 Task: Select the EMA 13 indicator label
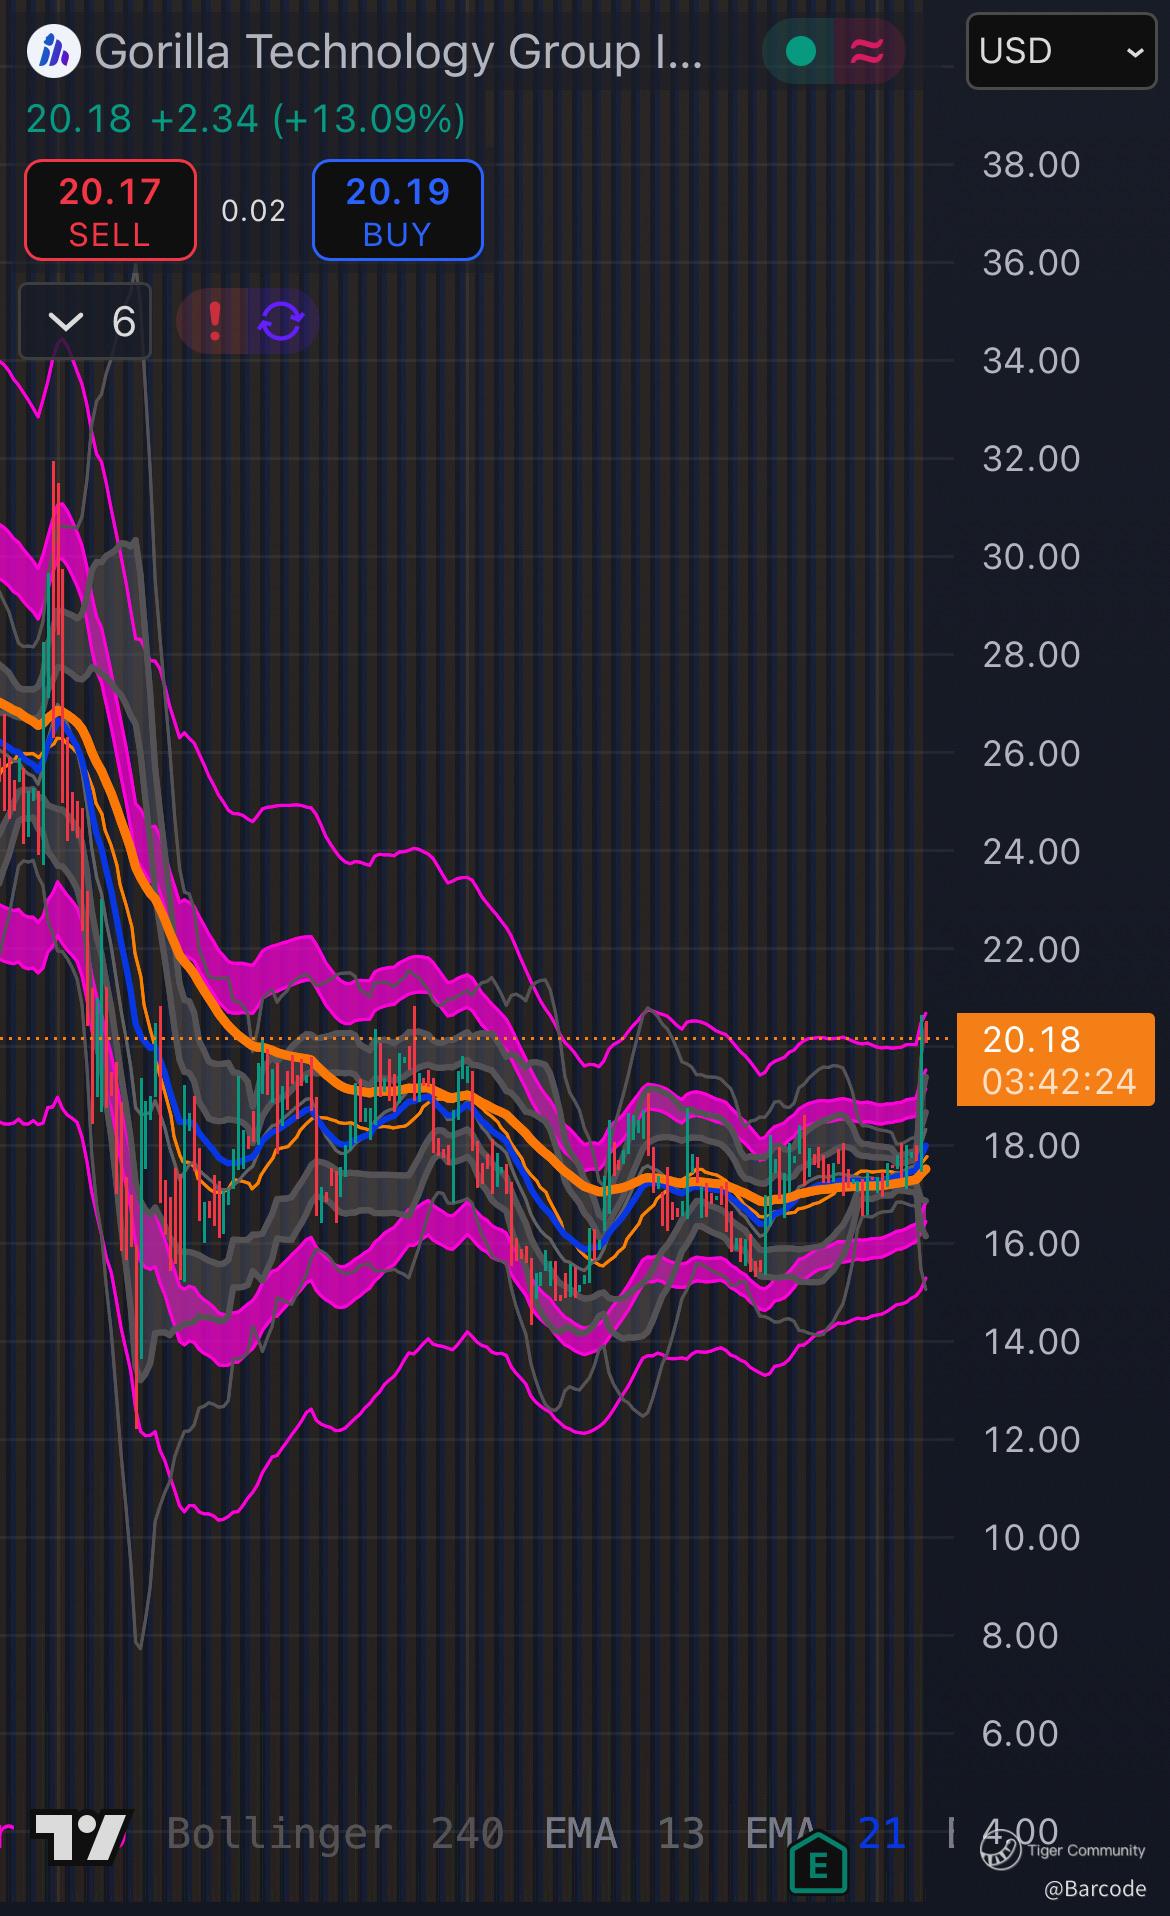point(625,1834)
